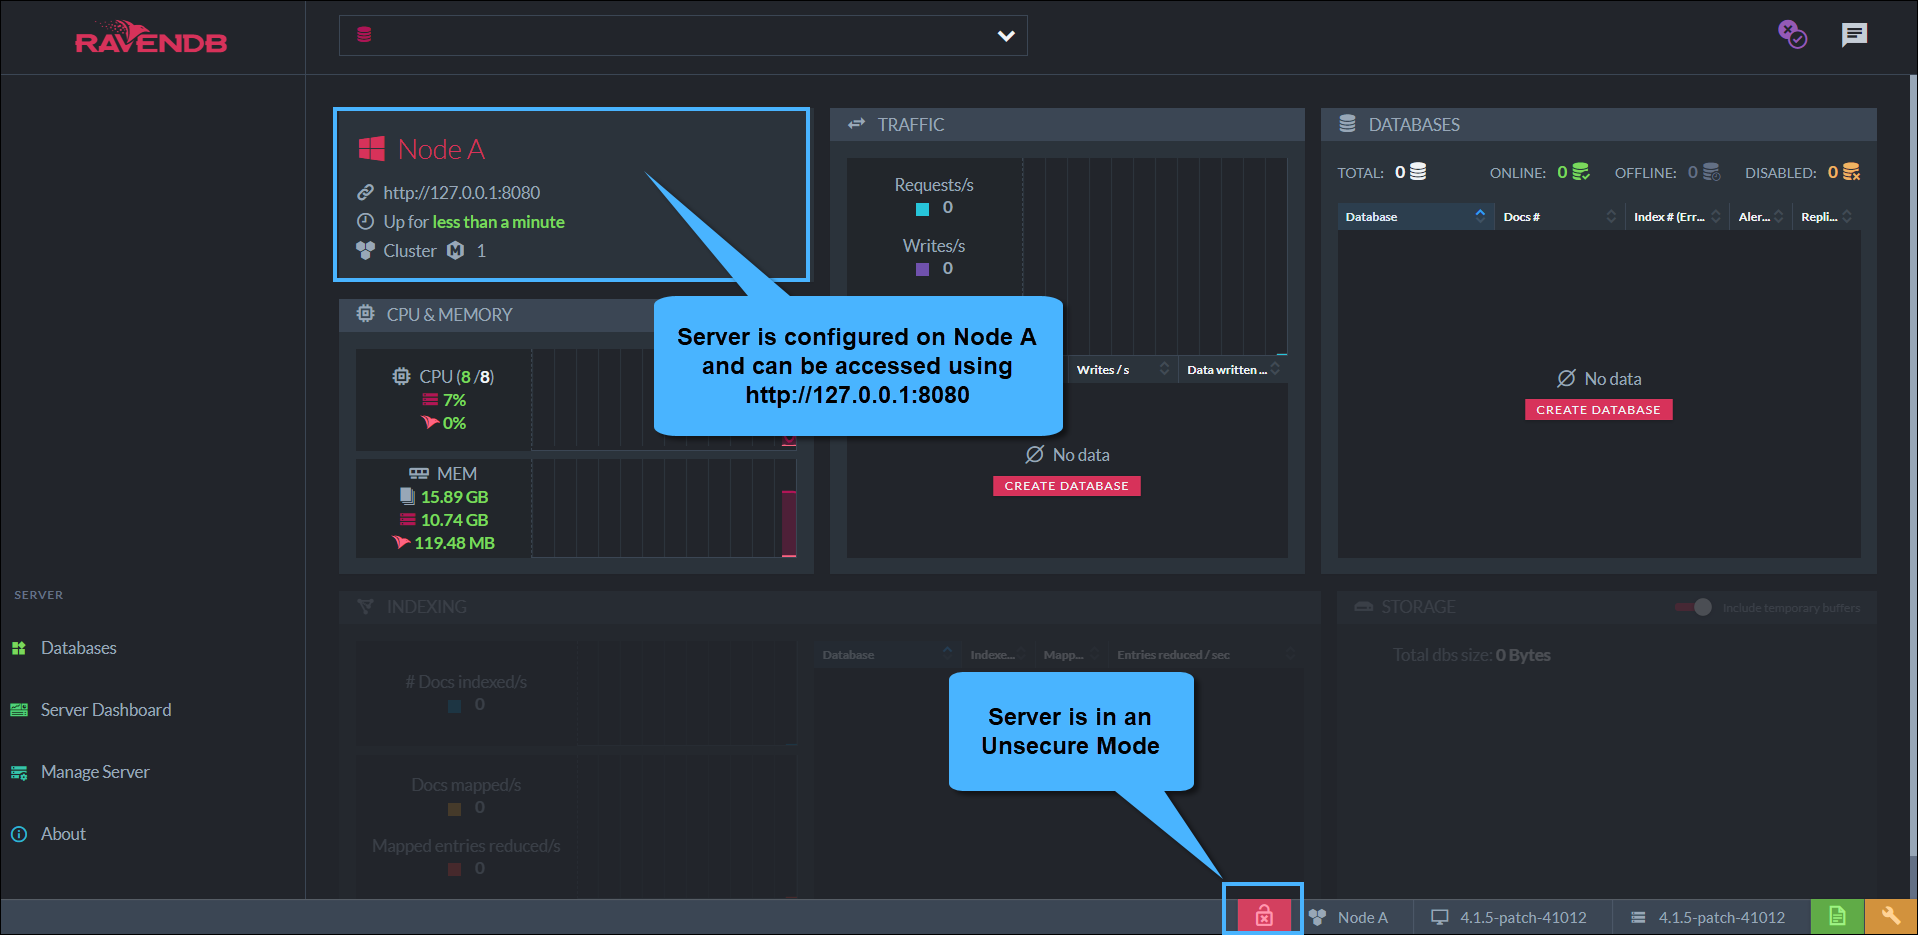Click the INDEXING filter icon

pyautogui.click(x=366, y=607)
